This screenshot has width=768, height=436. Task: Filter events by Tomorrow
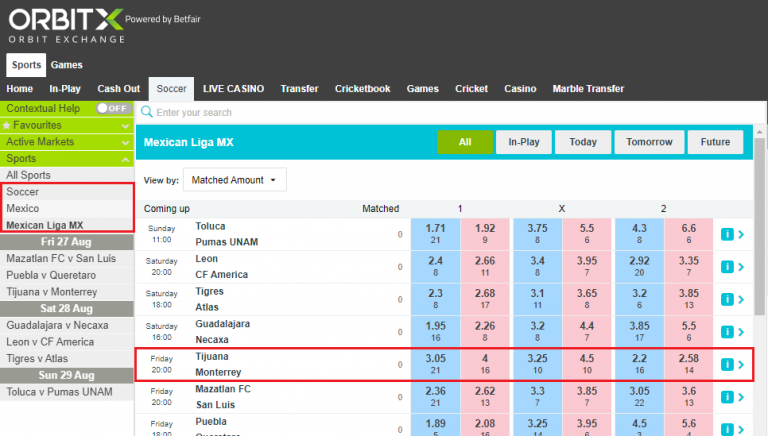(649, 142)
